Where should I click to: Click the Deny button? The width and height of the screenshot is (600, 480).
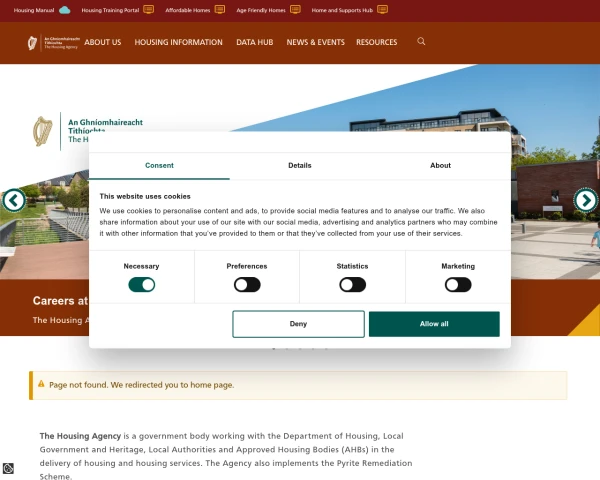pyautogui.click(x=298, y=324)
